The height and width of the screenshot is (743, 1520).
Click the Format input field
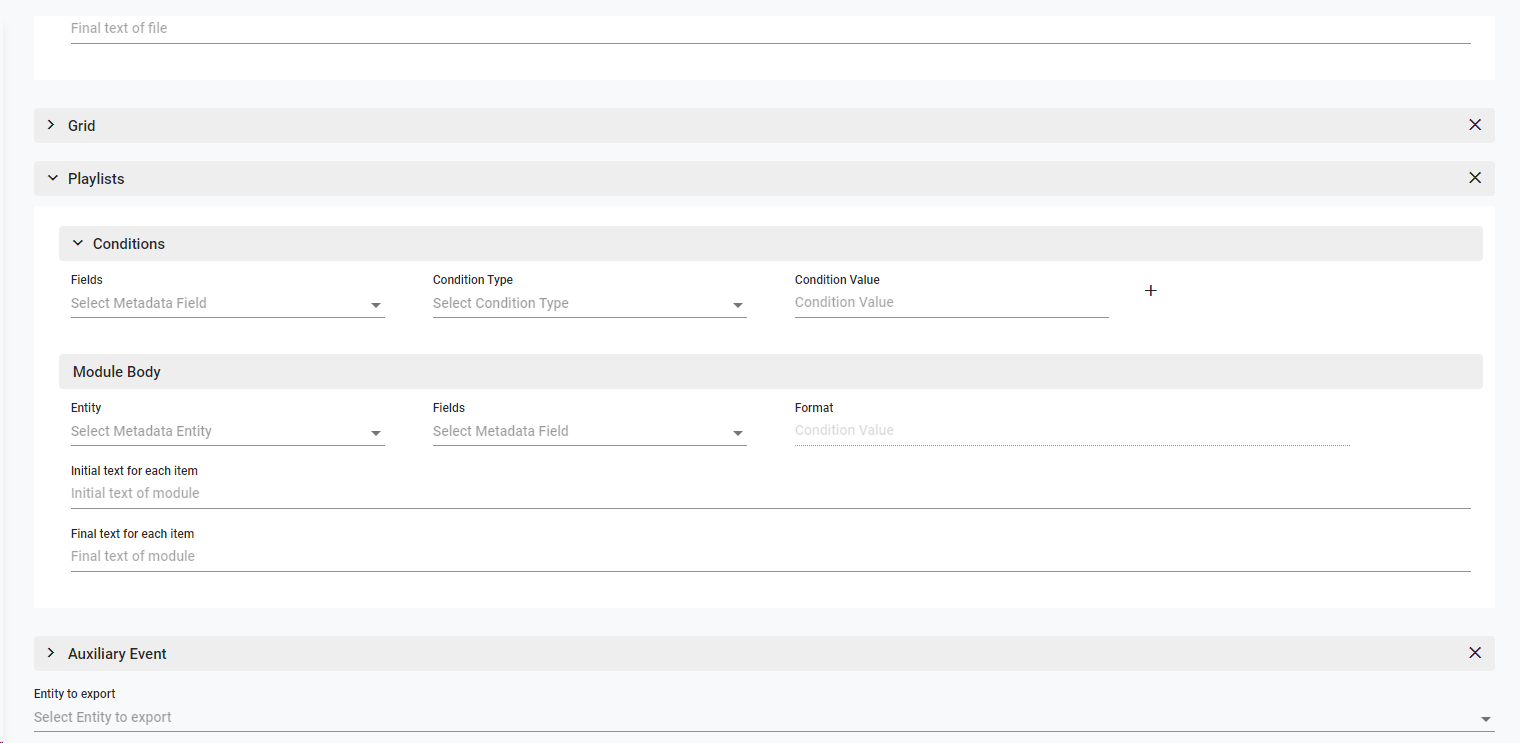[1072, 431]
